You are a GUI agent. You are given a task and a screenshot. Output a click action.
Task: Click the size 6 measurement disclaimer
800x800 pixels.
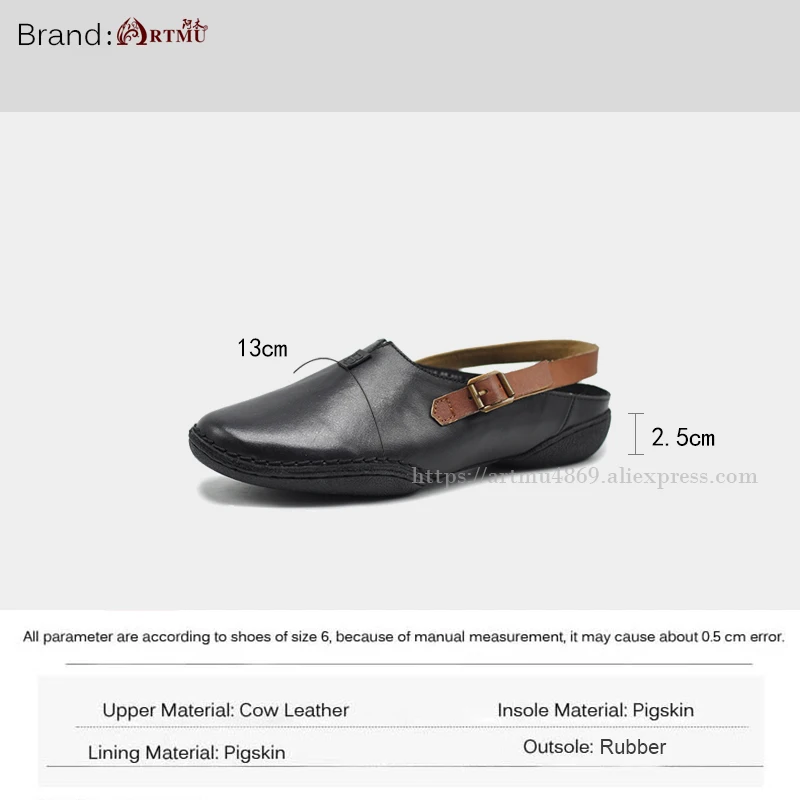point(404,637)
